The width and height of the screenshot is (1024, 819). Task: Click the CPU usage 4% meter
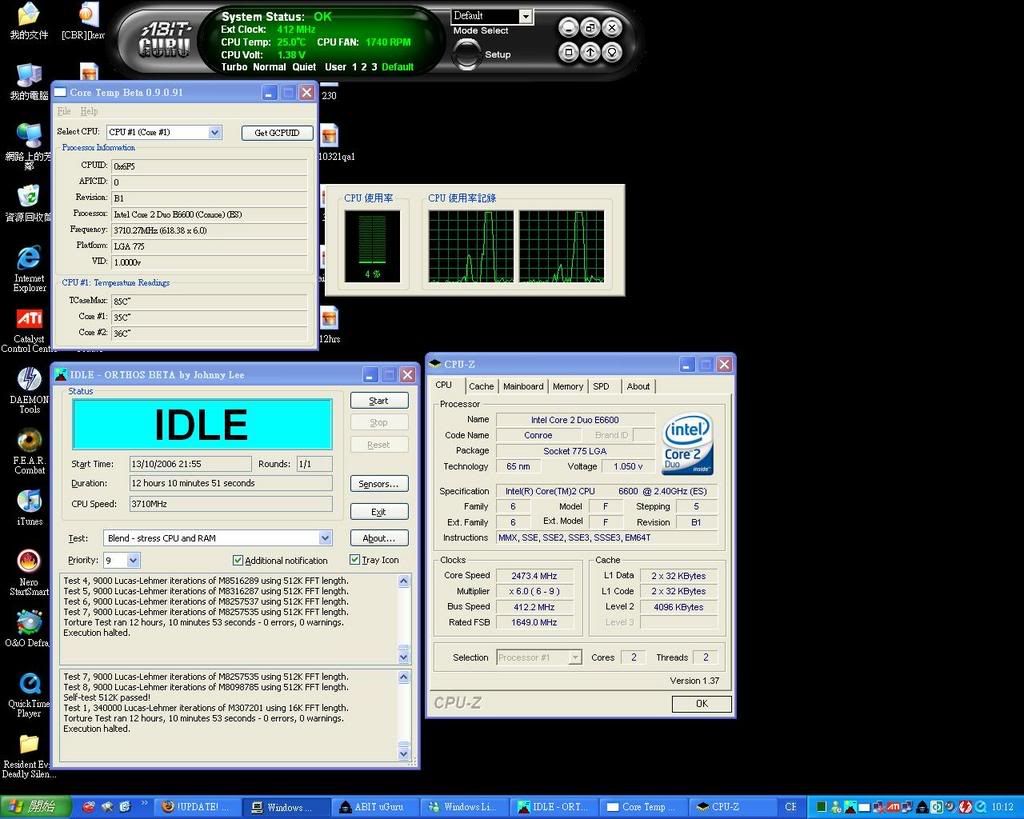tap(372, 246)
